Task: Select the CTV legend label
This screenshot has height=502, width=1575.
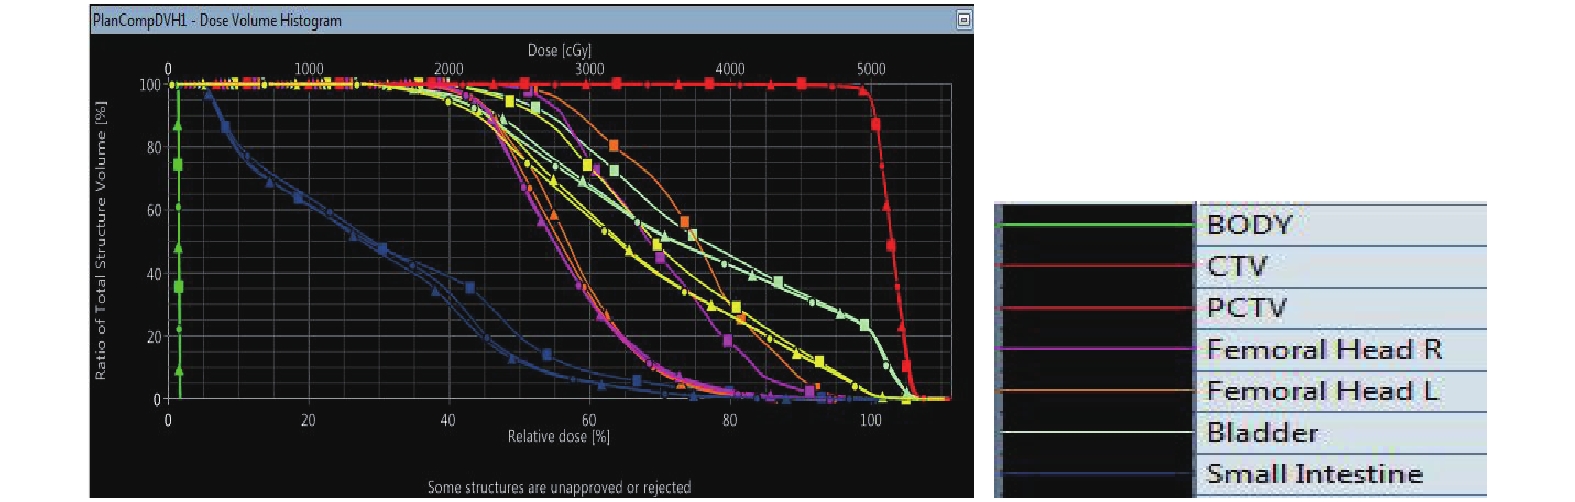Action: [x=1237, y=267]
